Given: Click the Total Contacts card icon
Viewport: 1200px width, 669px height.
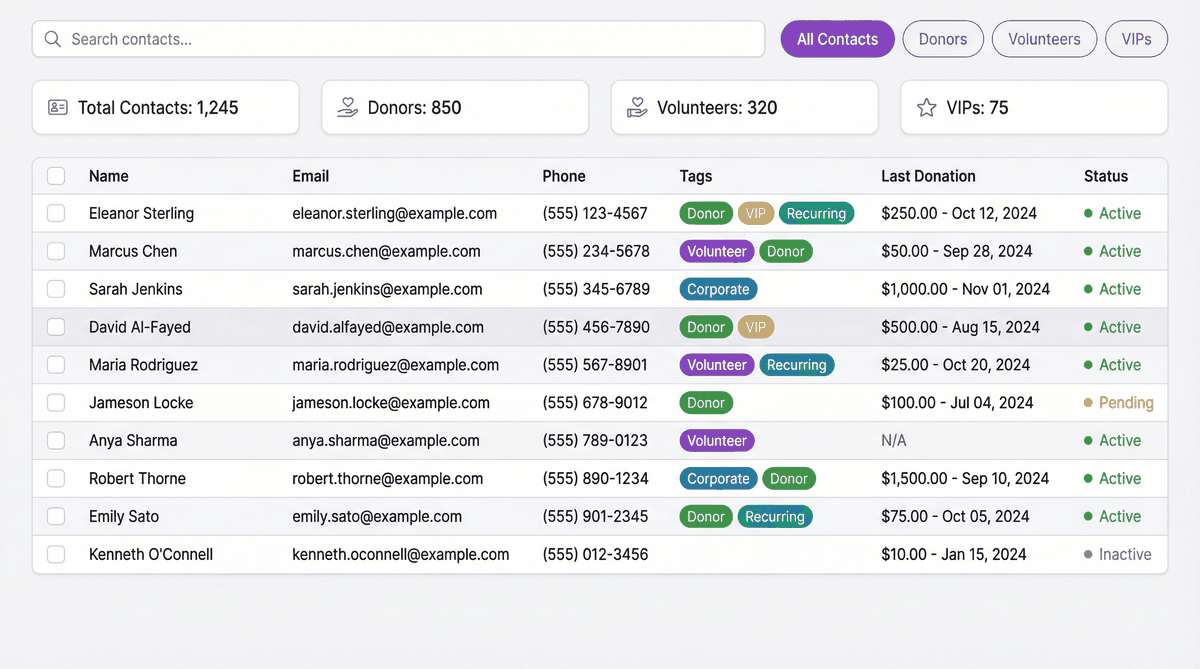Looking at the screenshot, I should pos(58,106).
